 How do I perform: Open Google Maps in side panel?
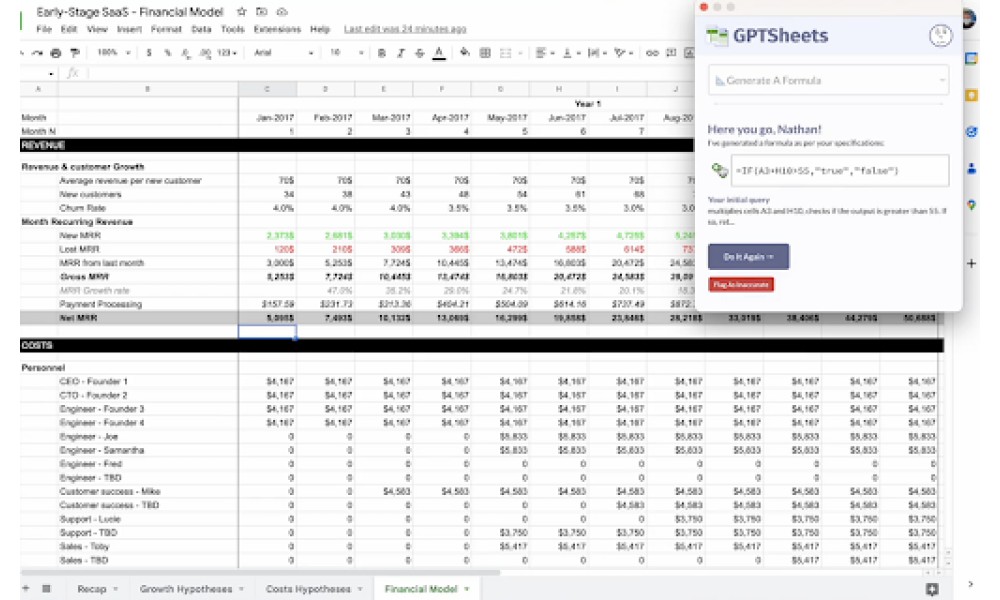(971, 205)
